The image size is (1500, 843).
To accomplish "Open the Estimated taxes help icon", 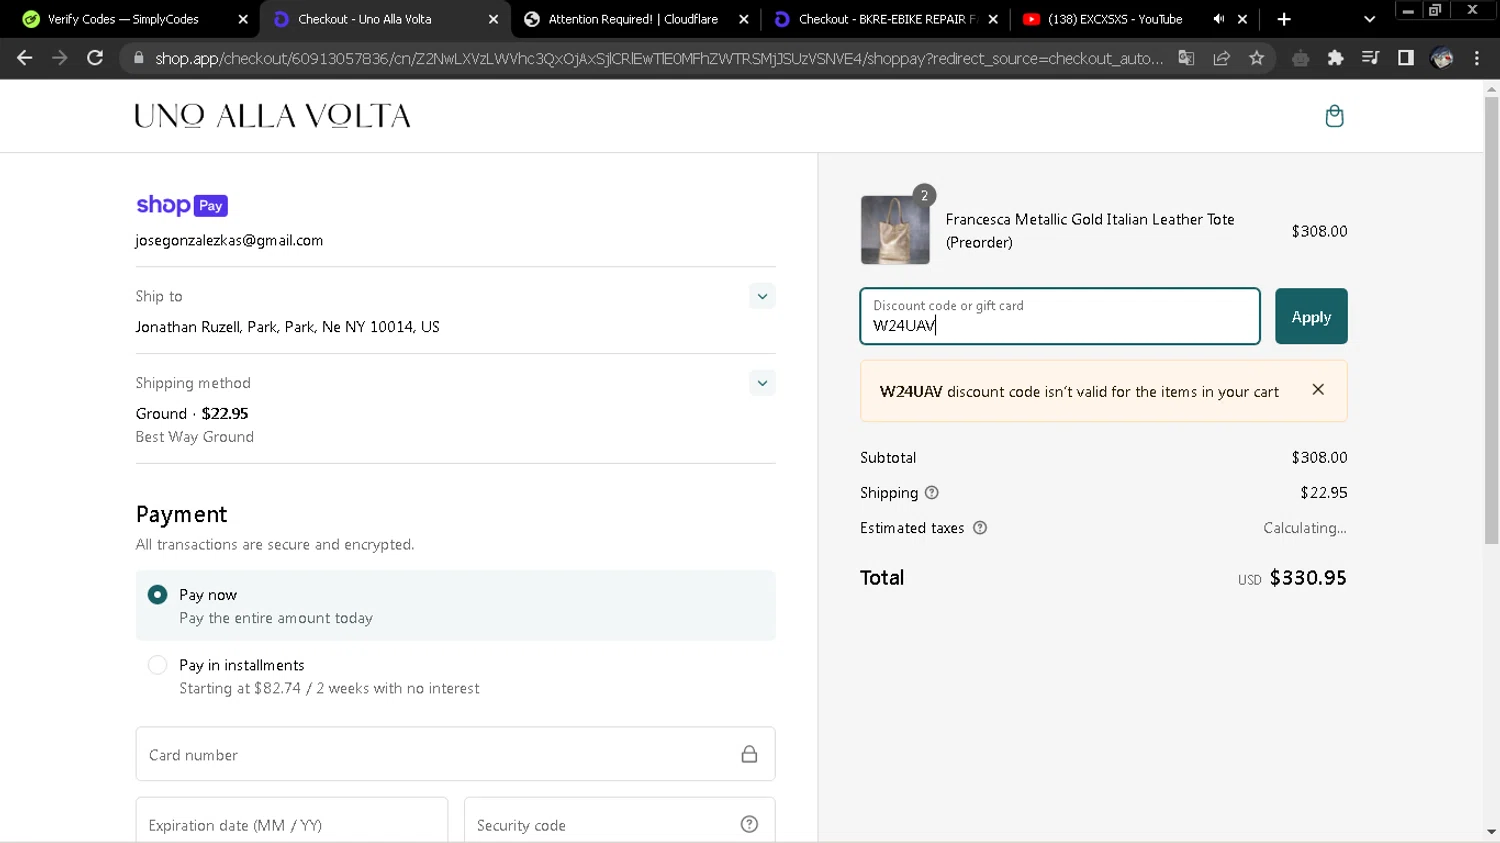I will 980,528.
